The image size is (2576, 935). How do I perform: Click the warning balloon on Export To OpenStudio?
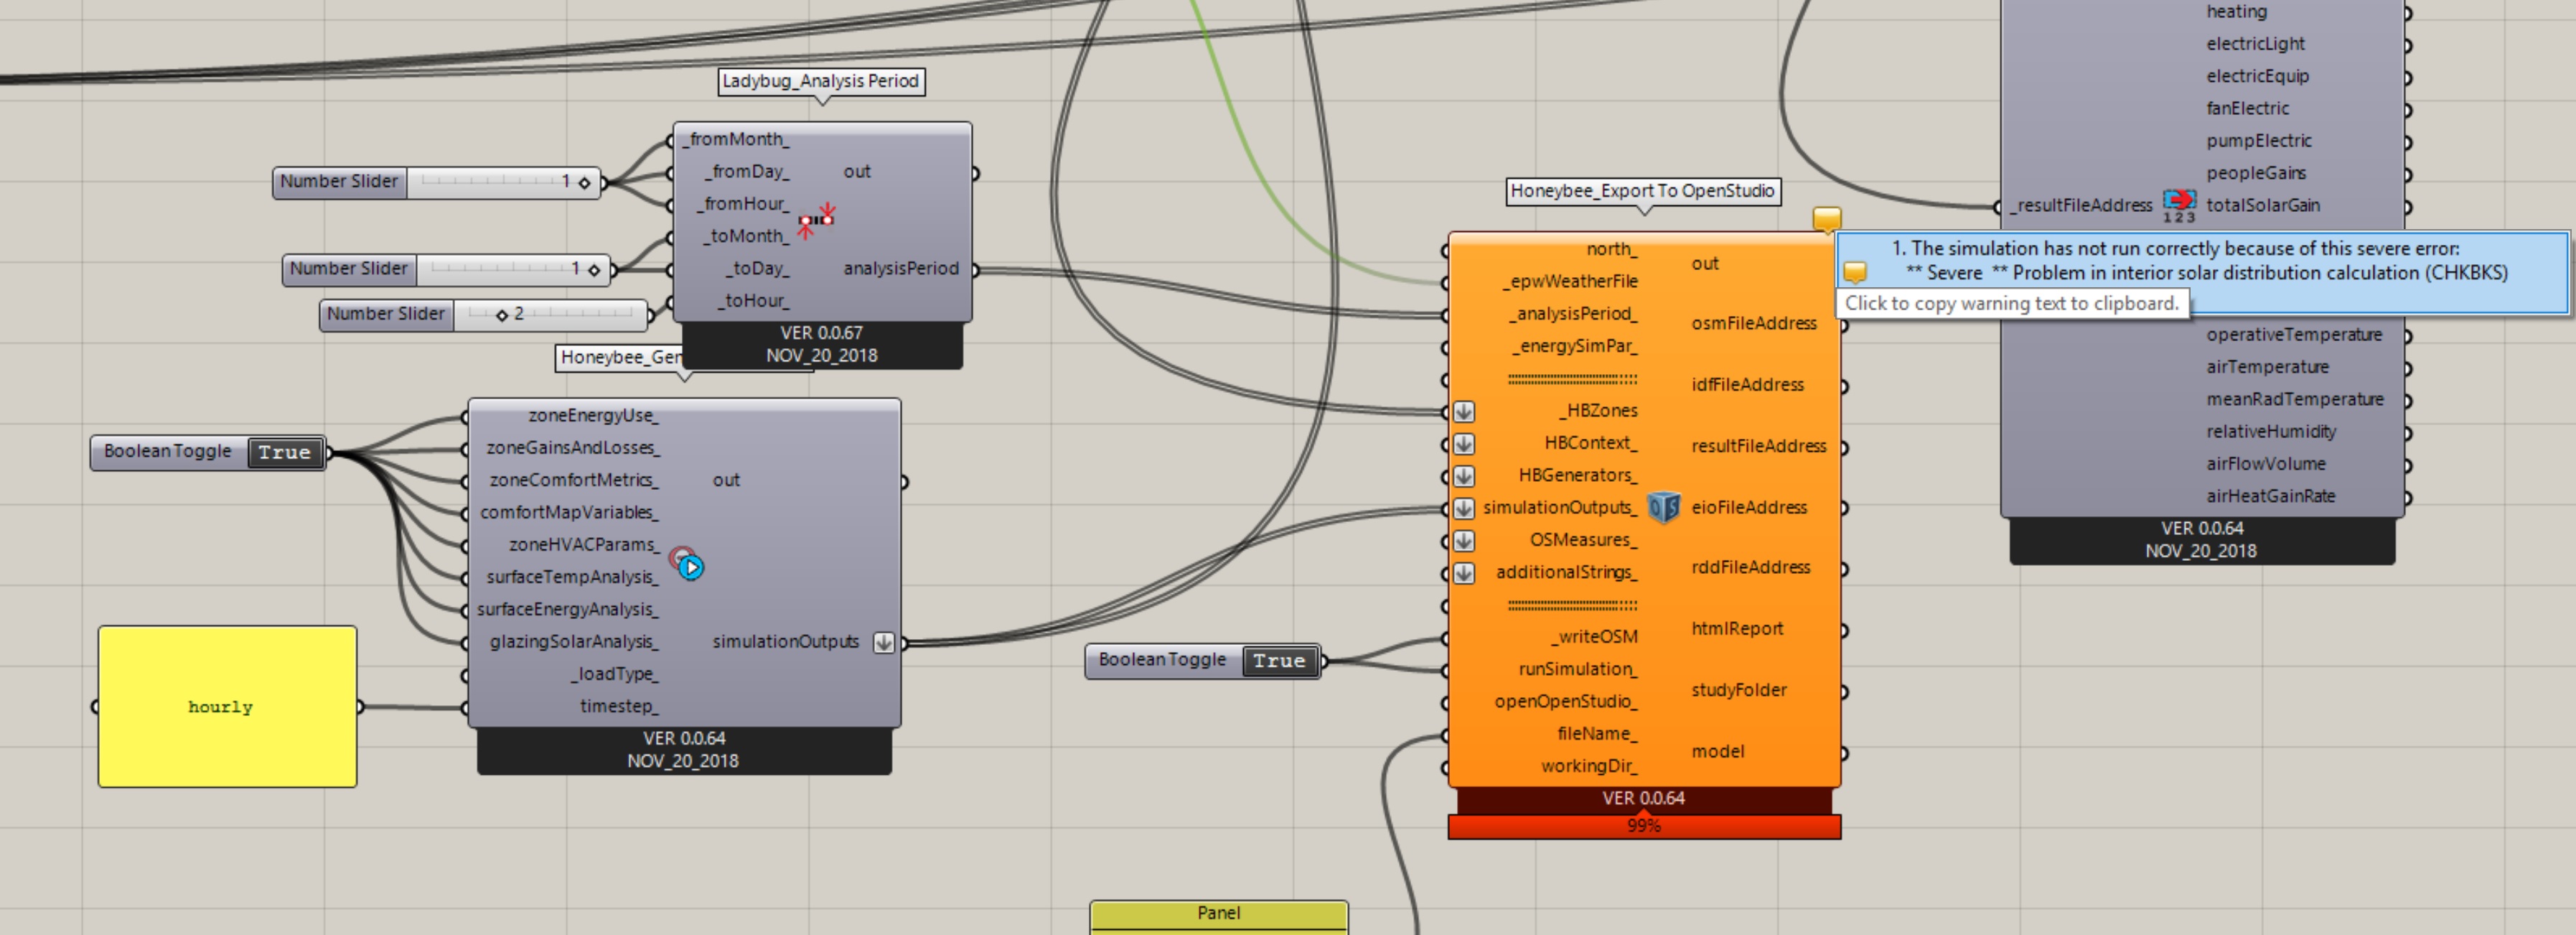point(1827,219)
